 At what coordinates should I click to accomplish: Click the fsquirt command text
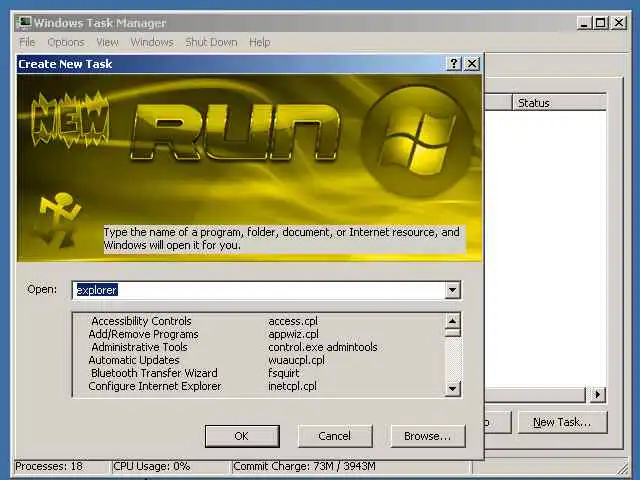click(284, 373)
